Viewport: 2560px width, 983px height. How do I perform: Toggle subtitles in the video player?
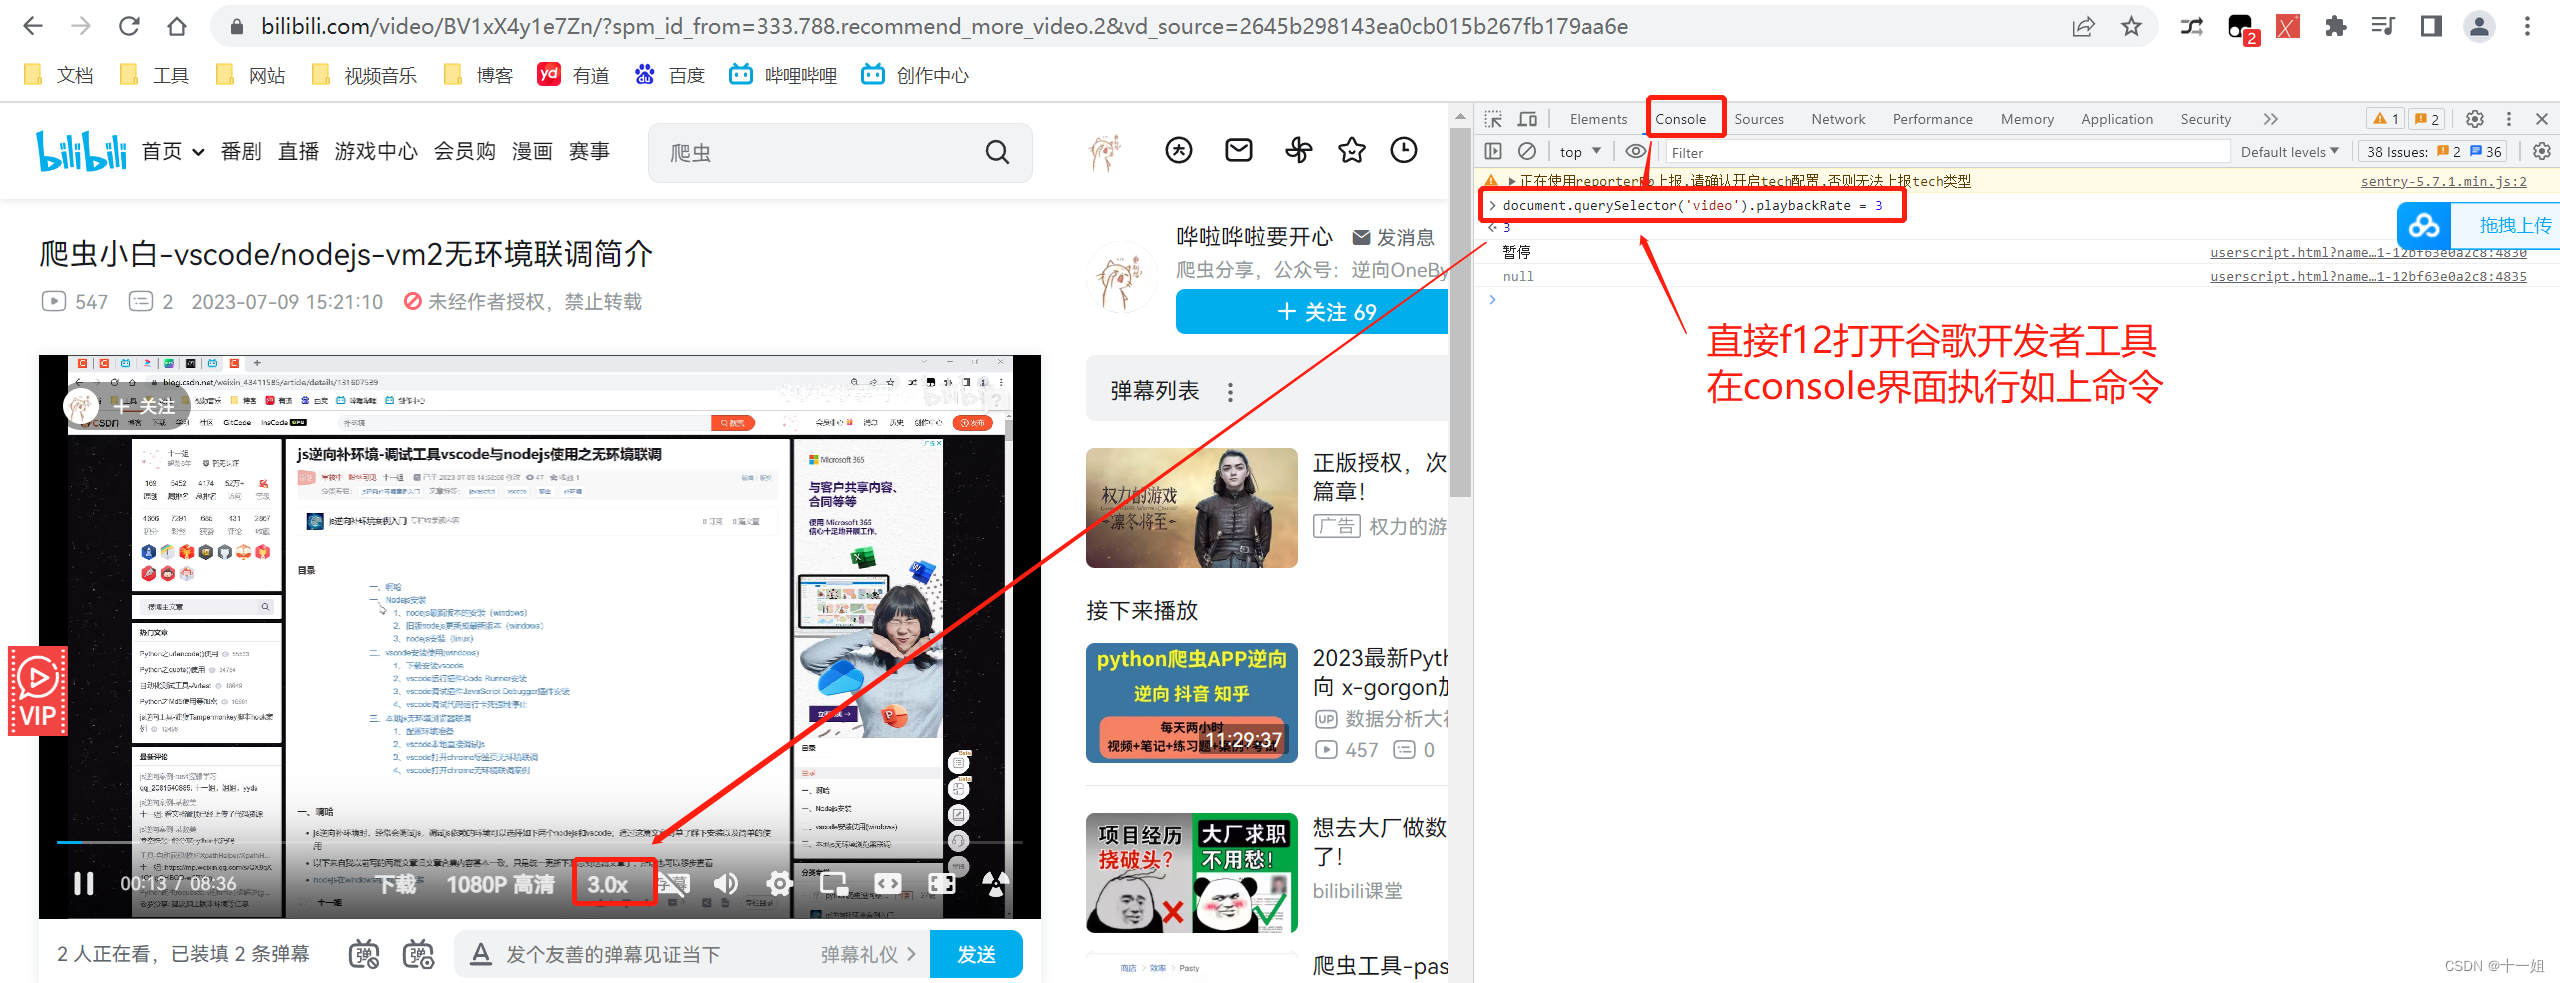674,884
